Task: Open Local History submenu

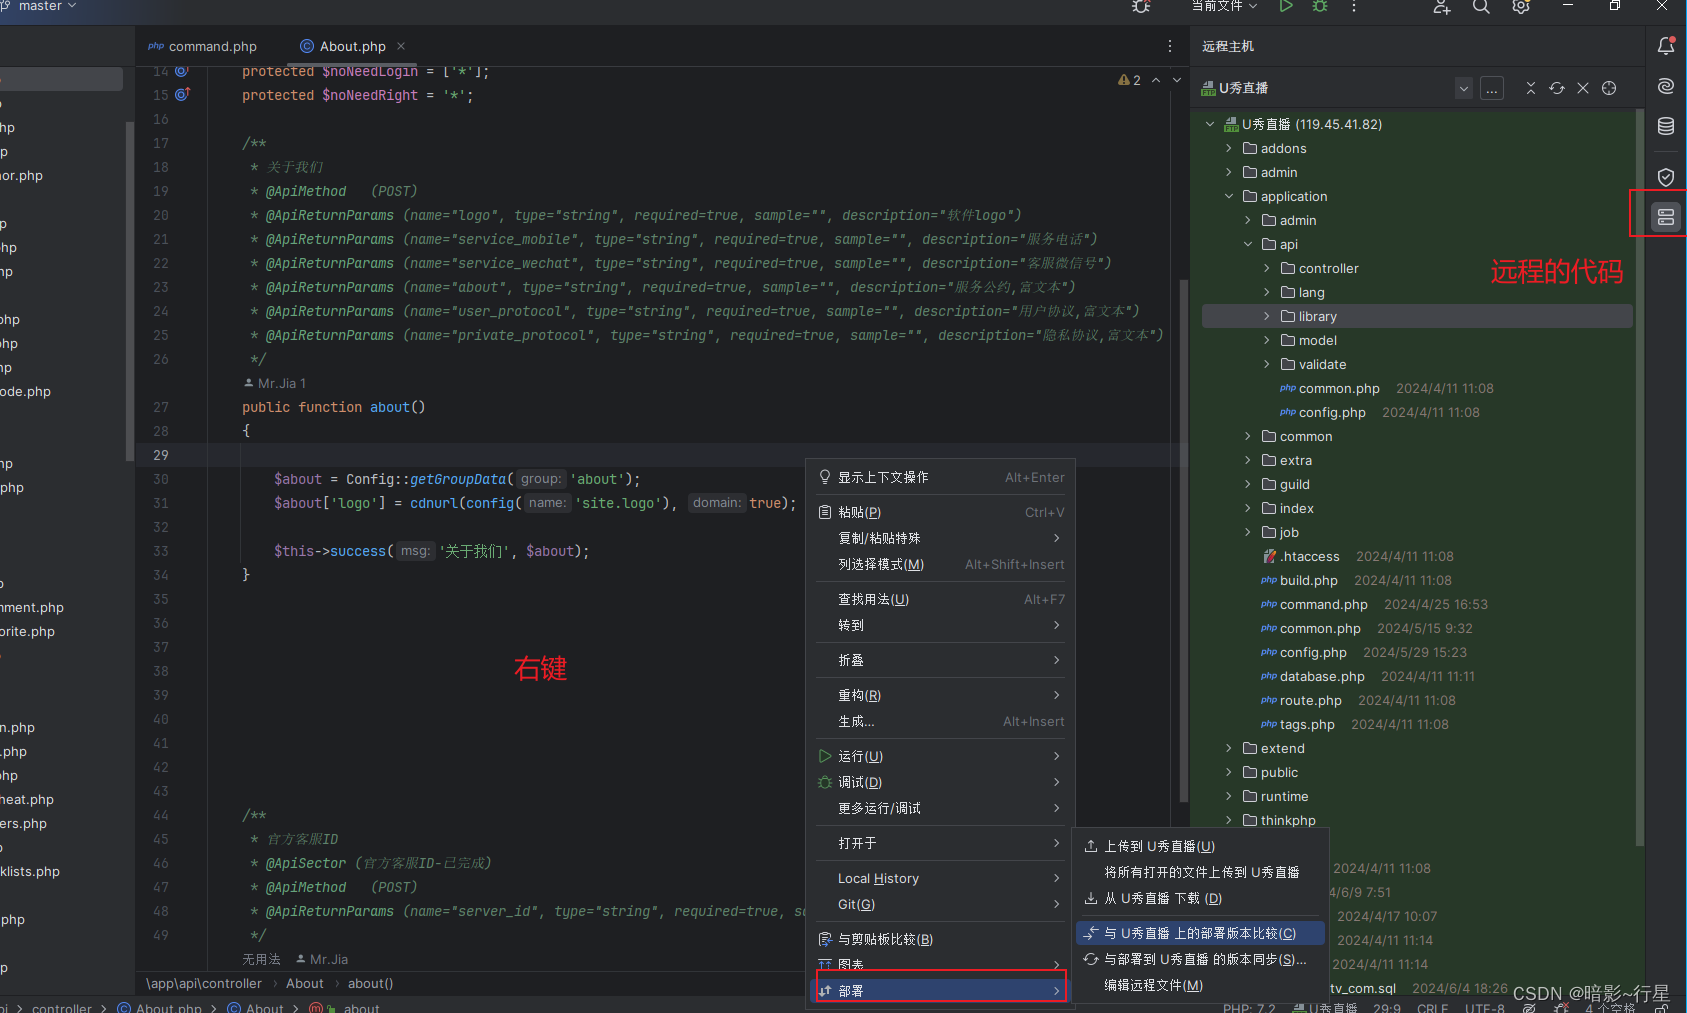Action: tap(941, 878)
